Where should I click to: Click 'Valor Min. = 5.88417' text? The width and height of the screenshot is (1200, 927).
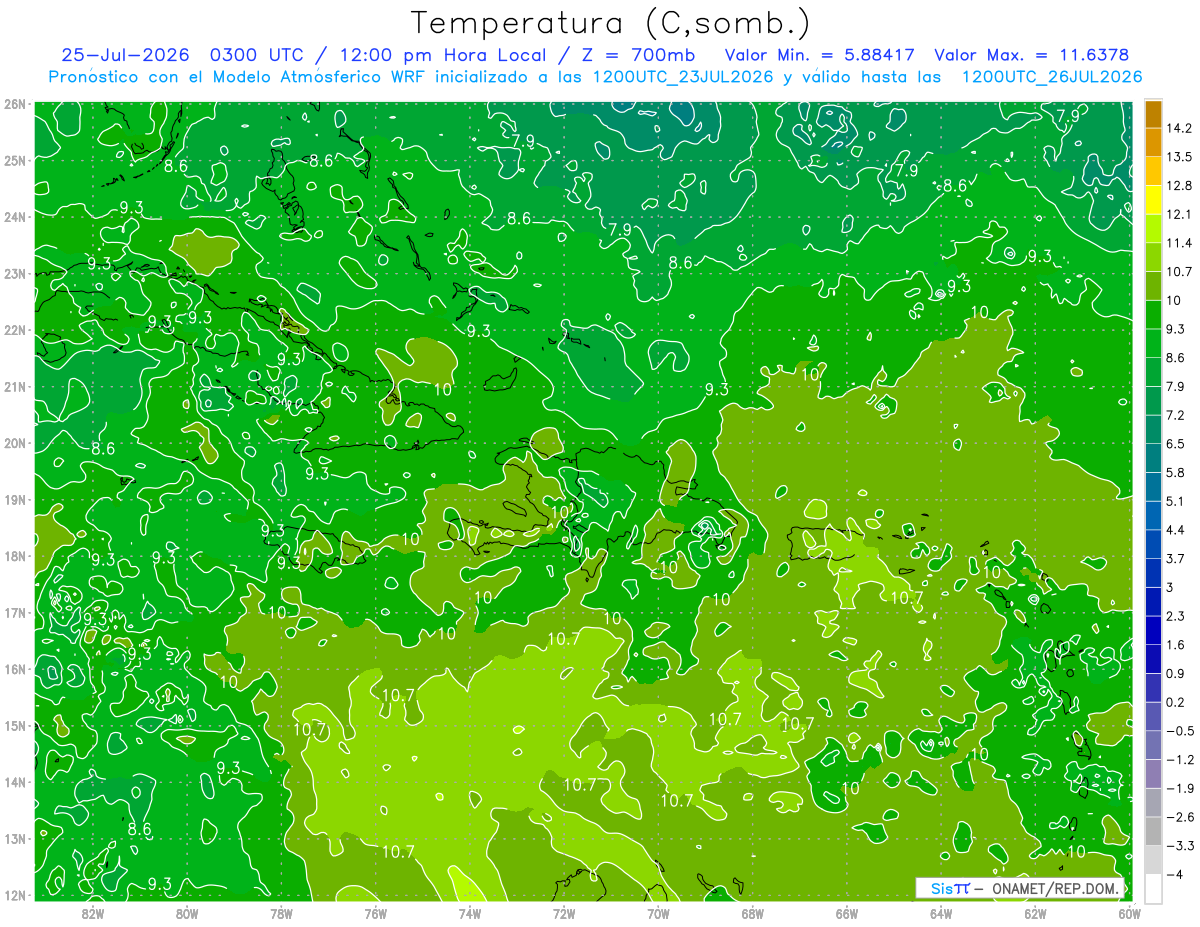820,55
